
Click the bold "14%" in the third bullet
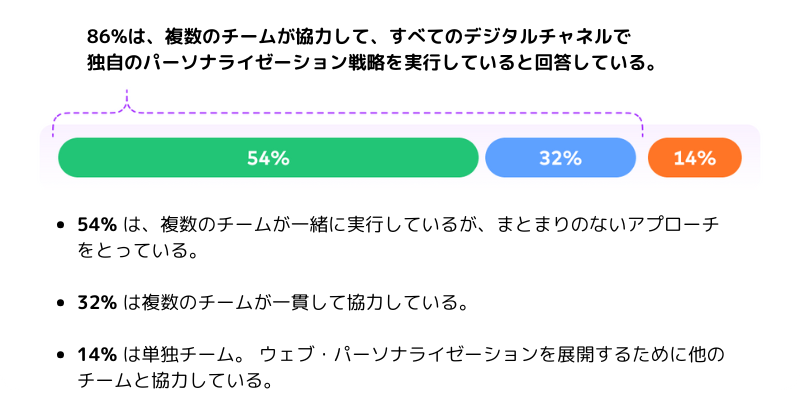coord(97,355)
